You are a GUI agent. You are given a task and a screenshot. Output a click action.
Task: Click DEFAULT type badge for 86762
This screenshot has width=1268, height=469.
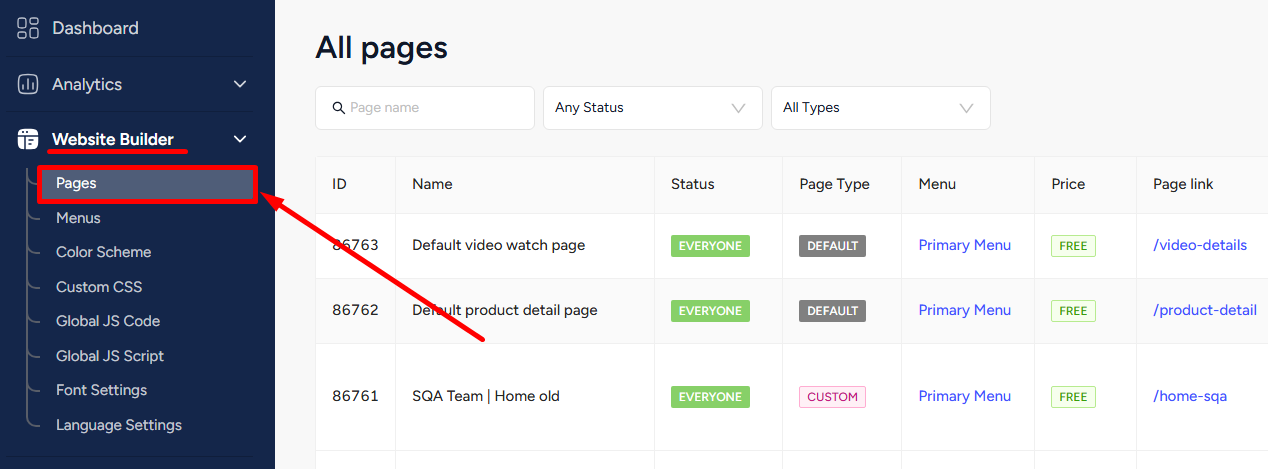tap(833, 311)
